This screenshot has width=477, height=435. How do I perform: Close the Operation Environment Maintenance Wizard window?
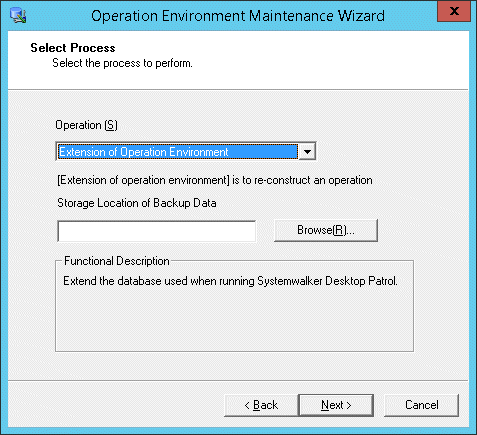point(454,11)
